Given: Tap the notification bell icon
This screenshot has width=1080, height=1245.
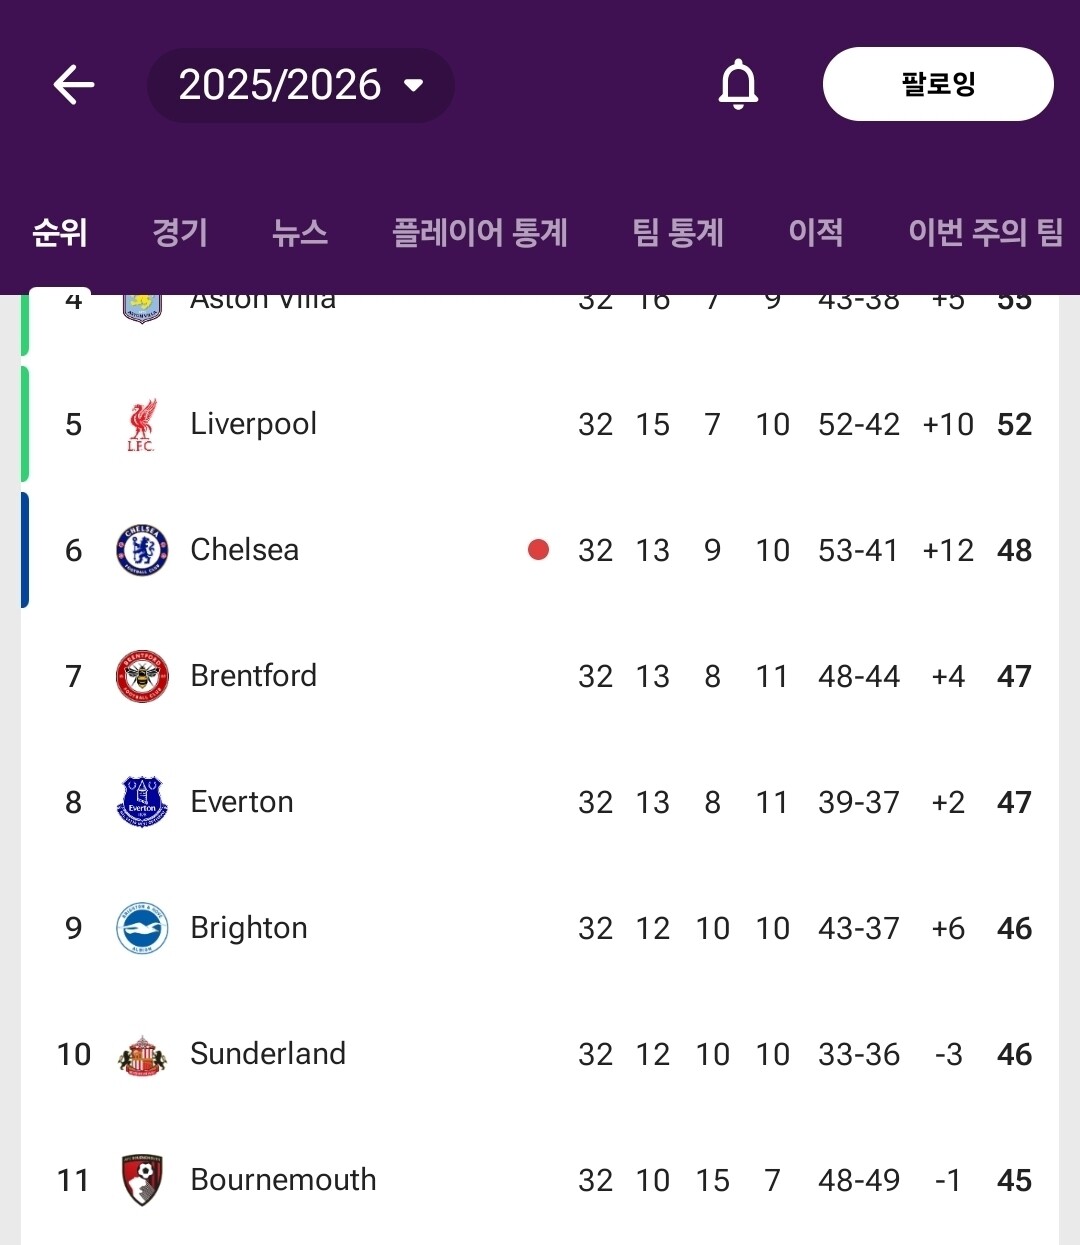Looking at the screenshot, I should point(738,84).
